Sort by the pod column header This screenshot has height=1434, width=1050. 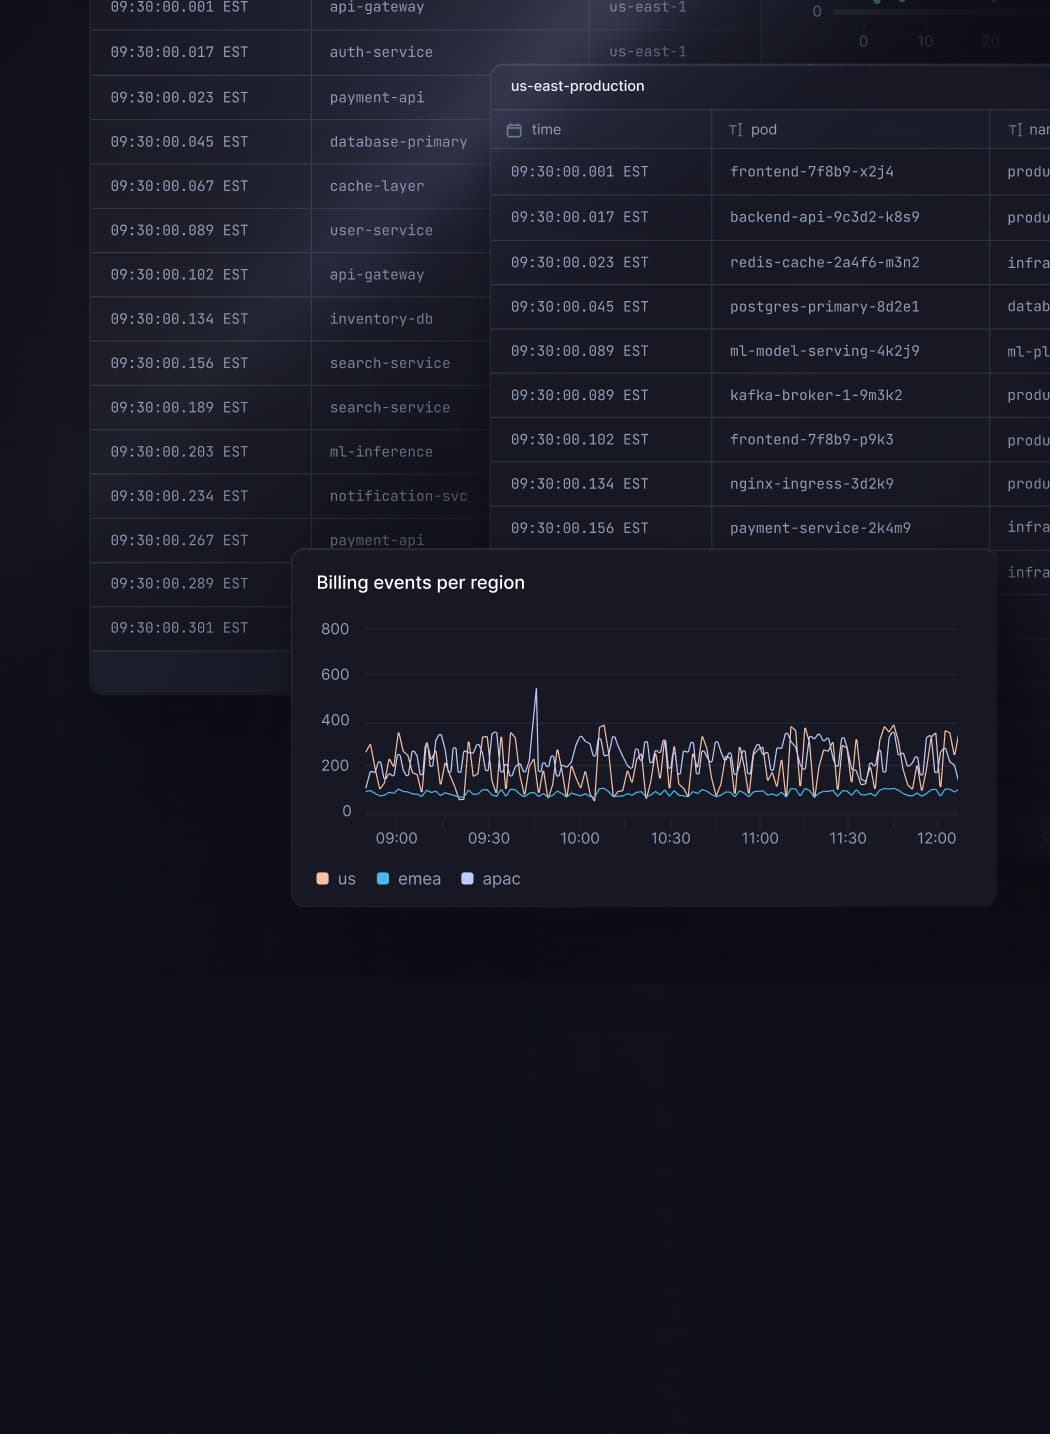[763, 130]
